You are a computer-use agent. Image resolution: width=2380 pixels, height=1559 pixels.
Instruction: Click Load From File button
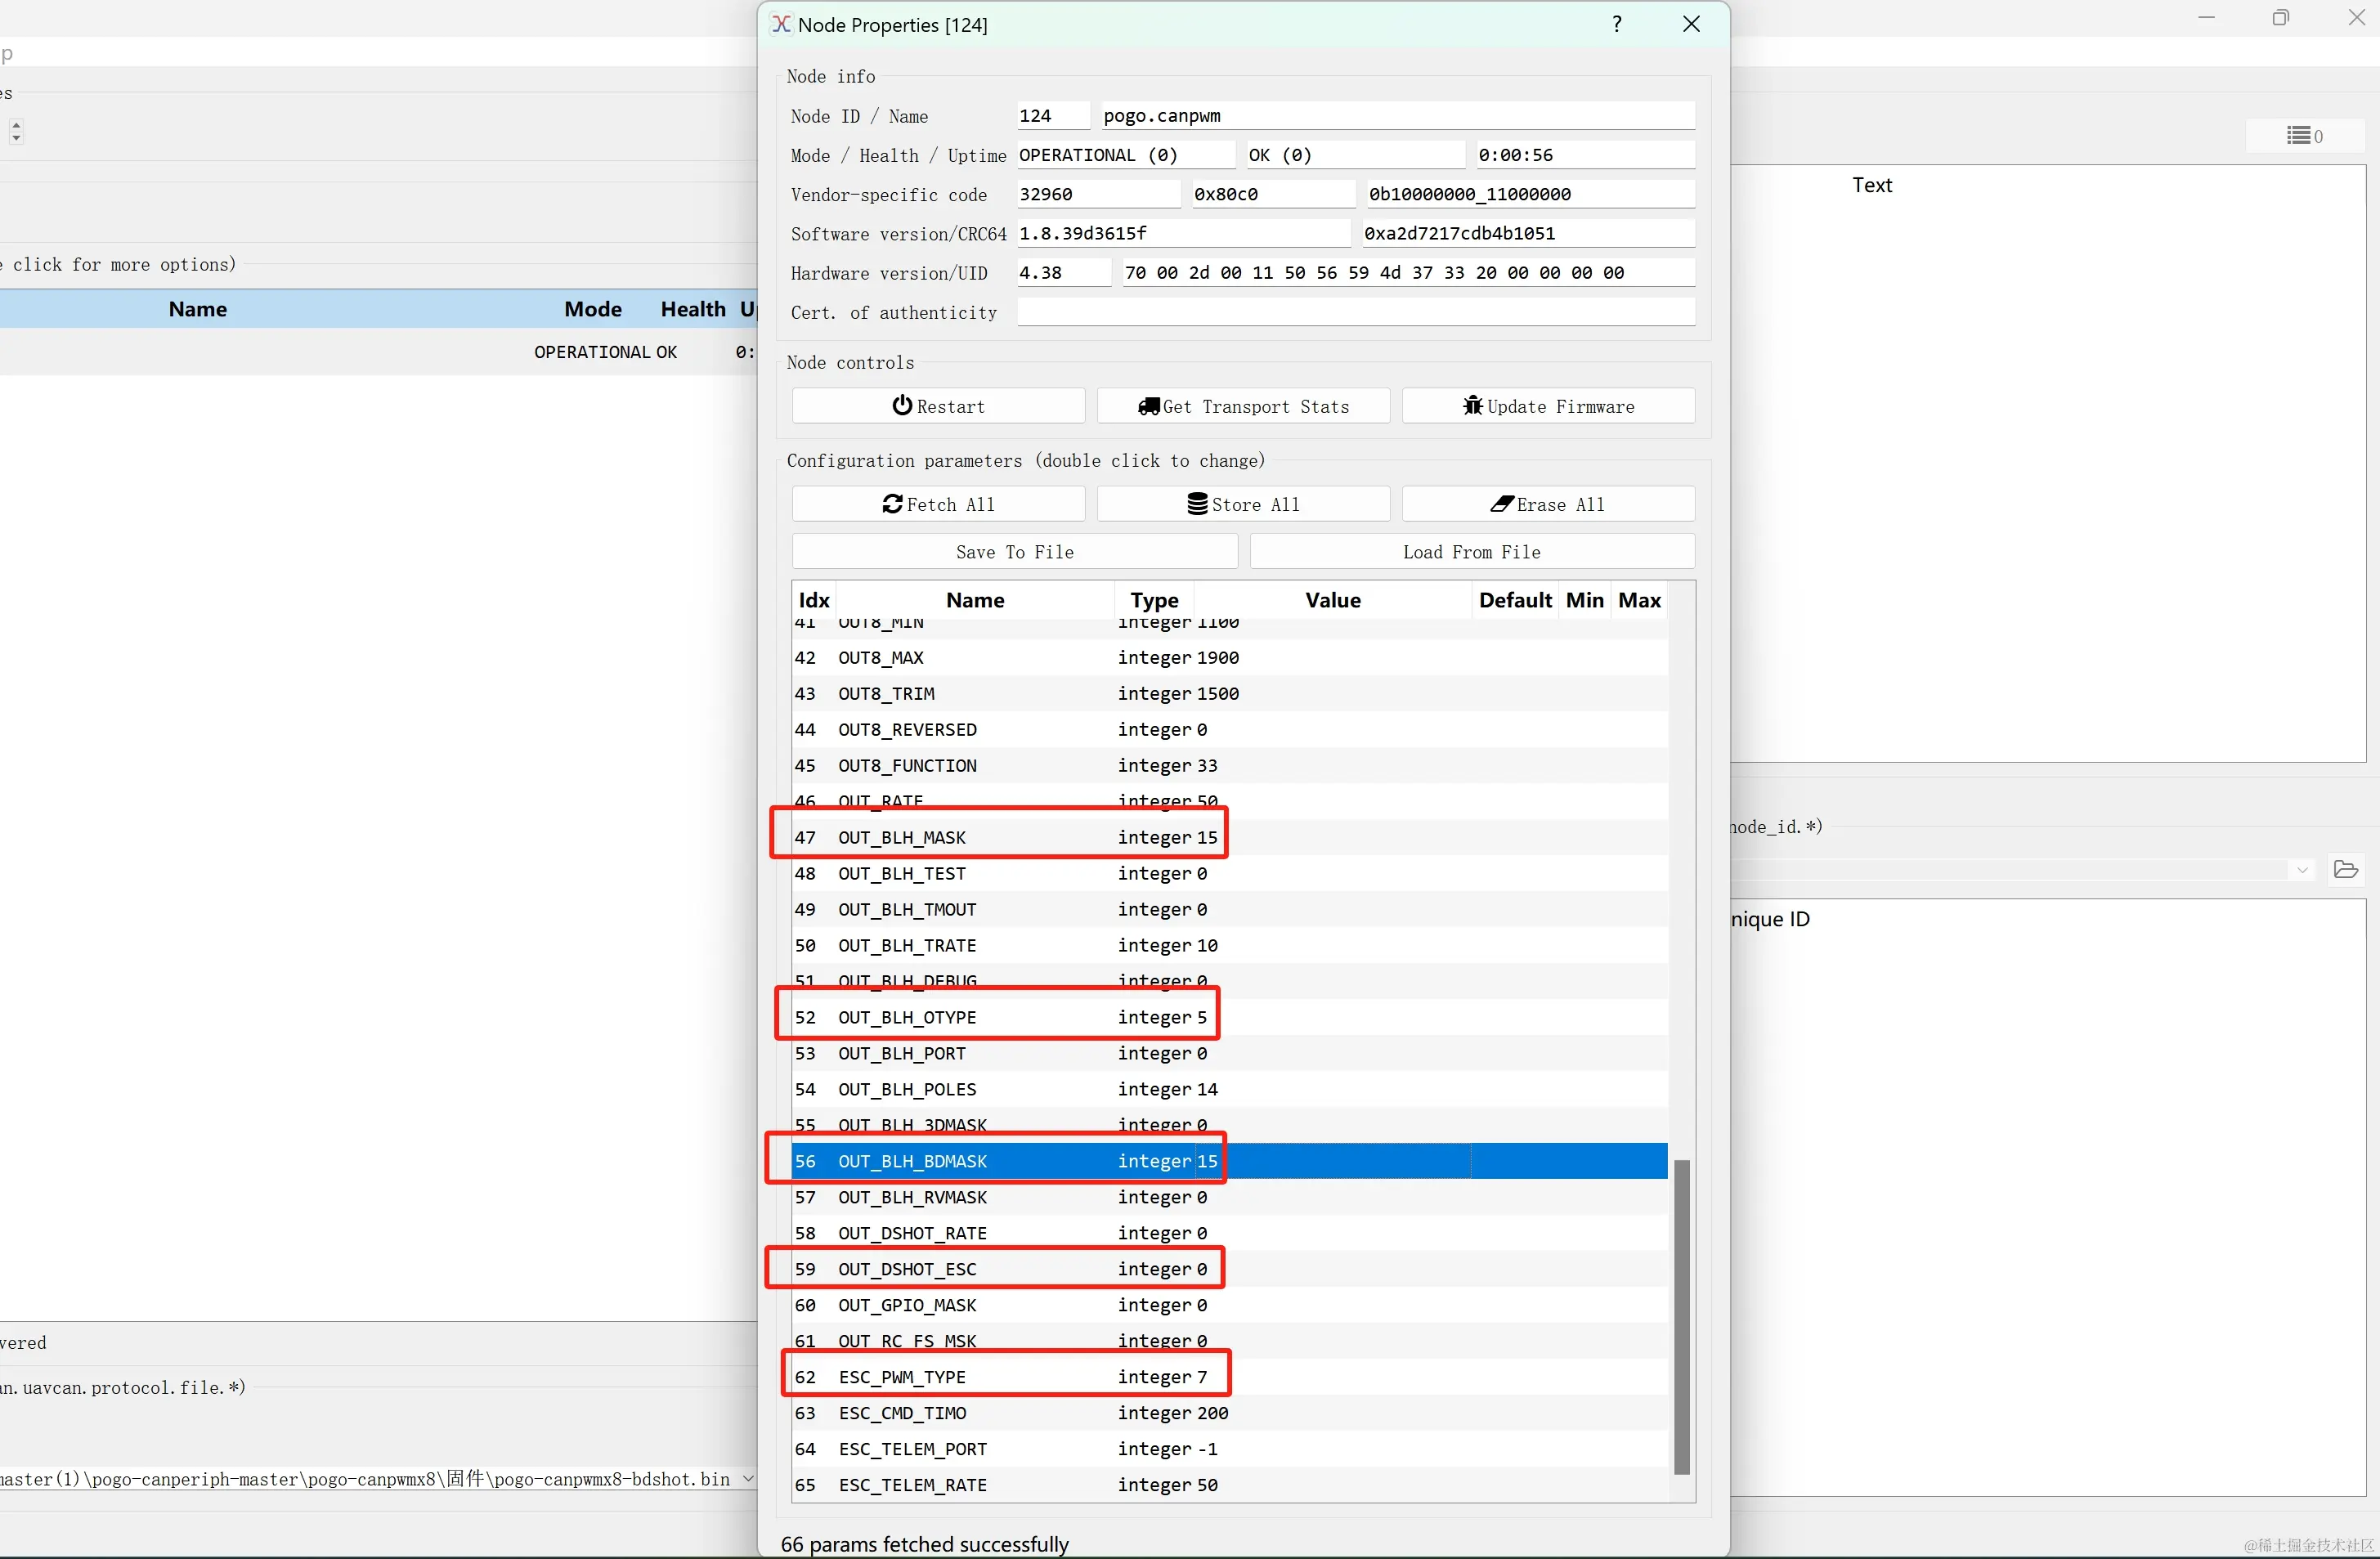pyautogui.click(x=1471, y=552)
